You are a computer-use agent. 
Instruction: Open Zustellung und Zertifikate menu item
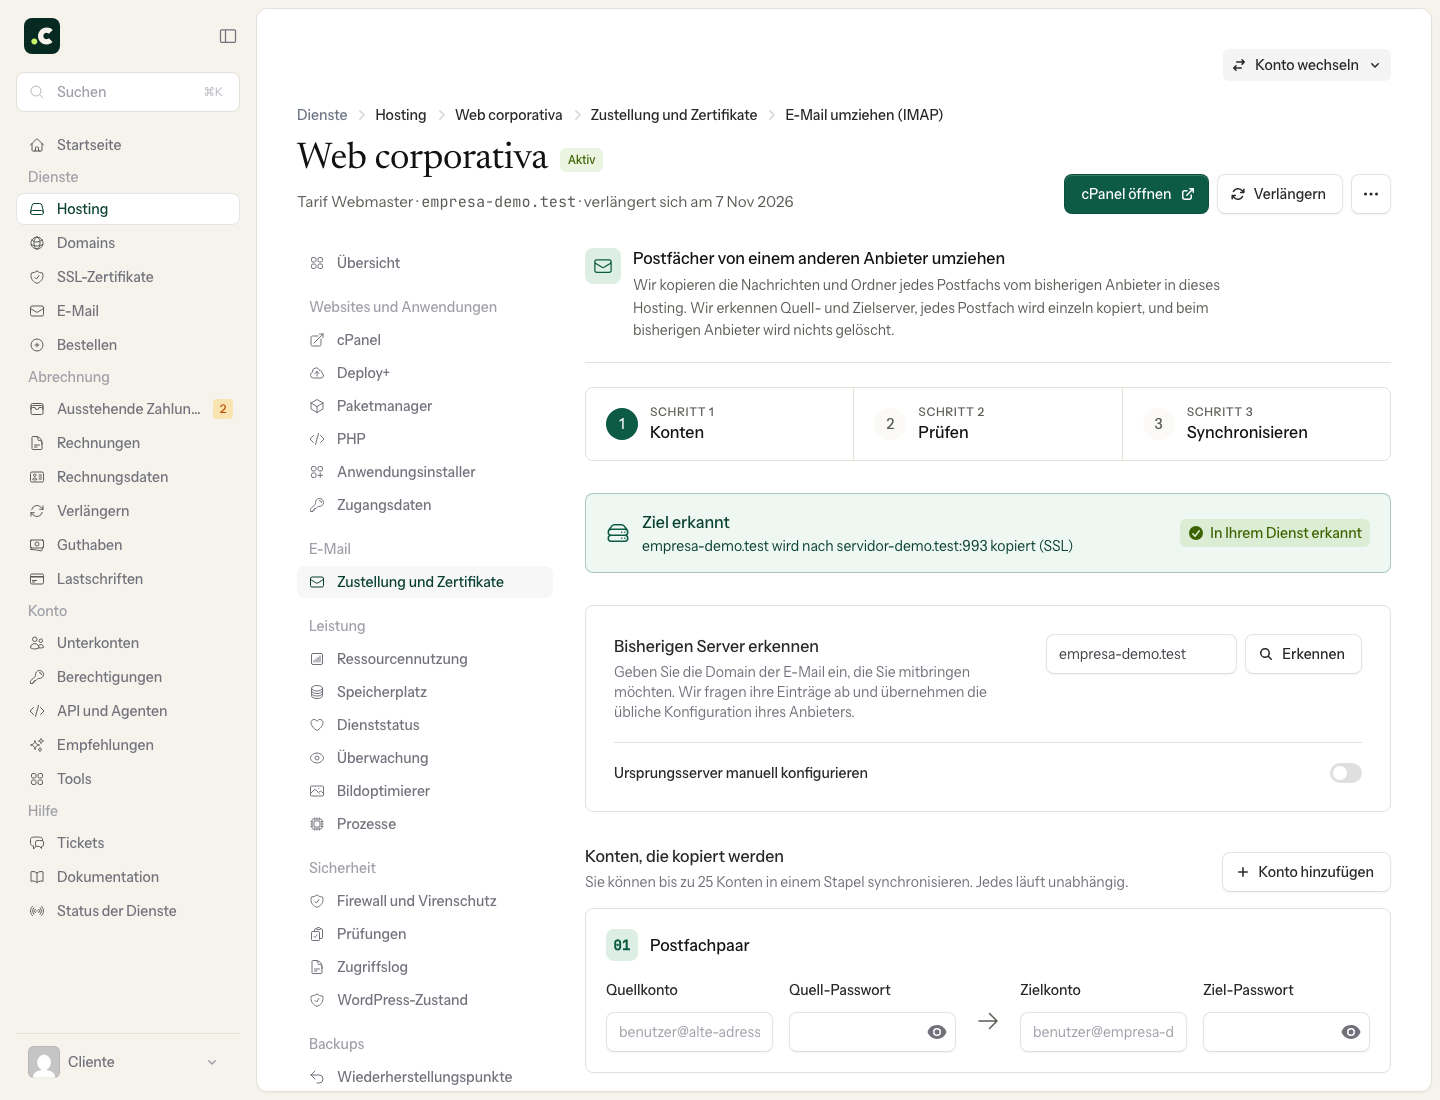coord(425,582)
